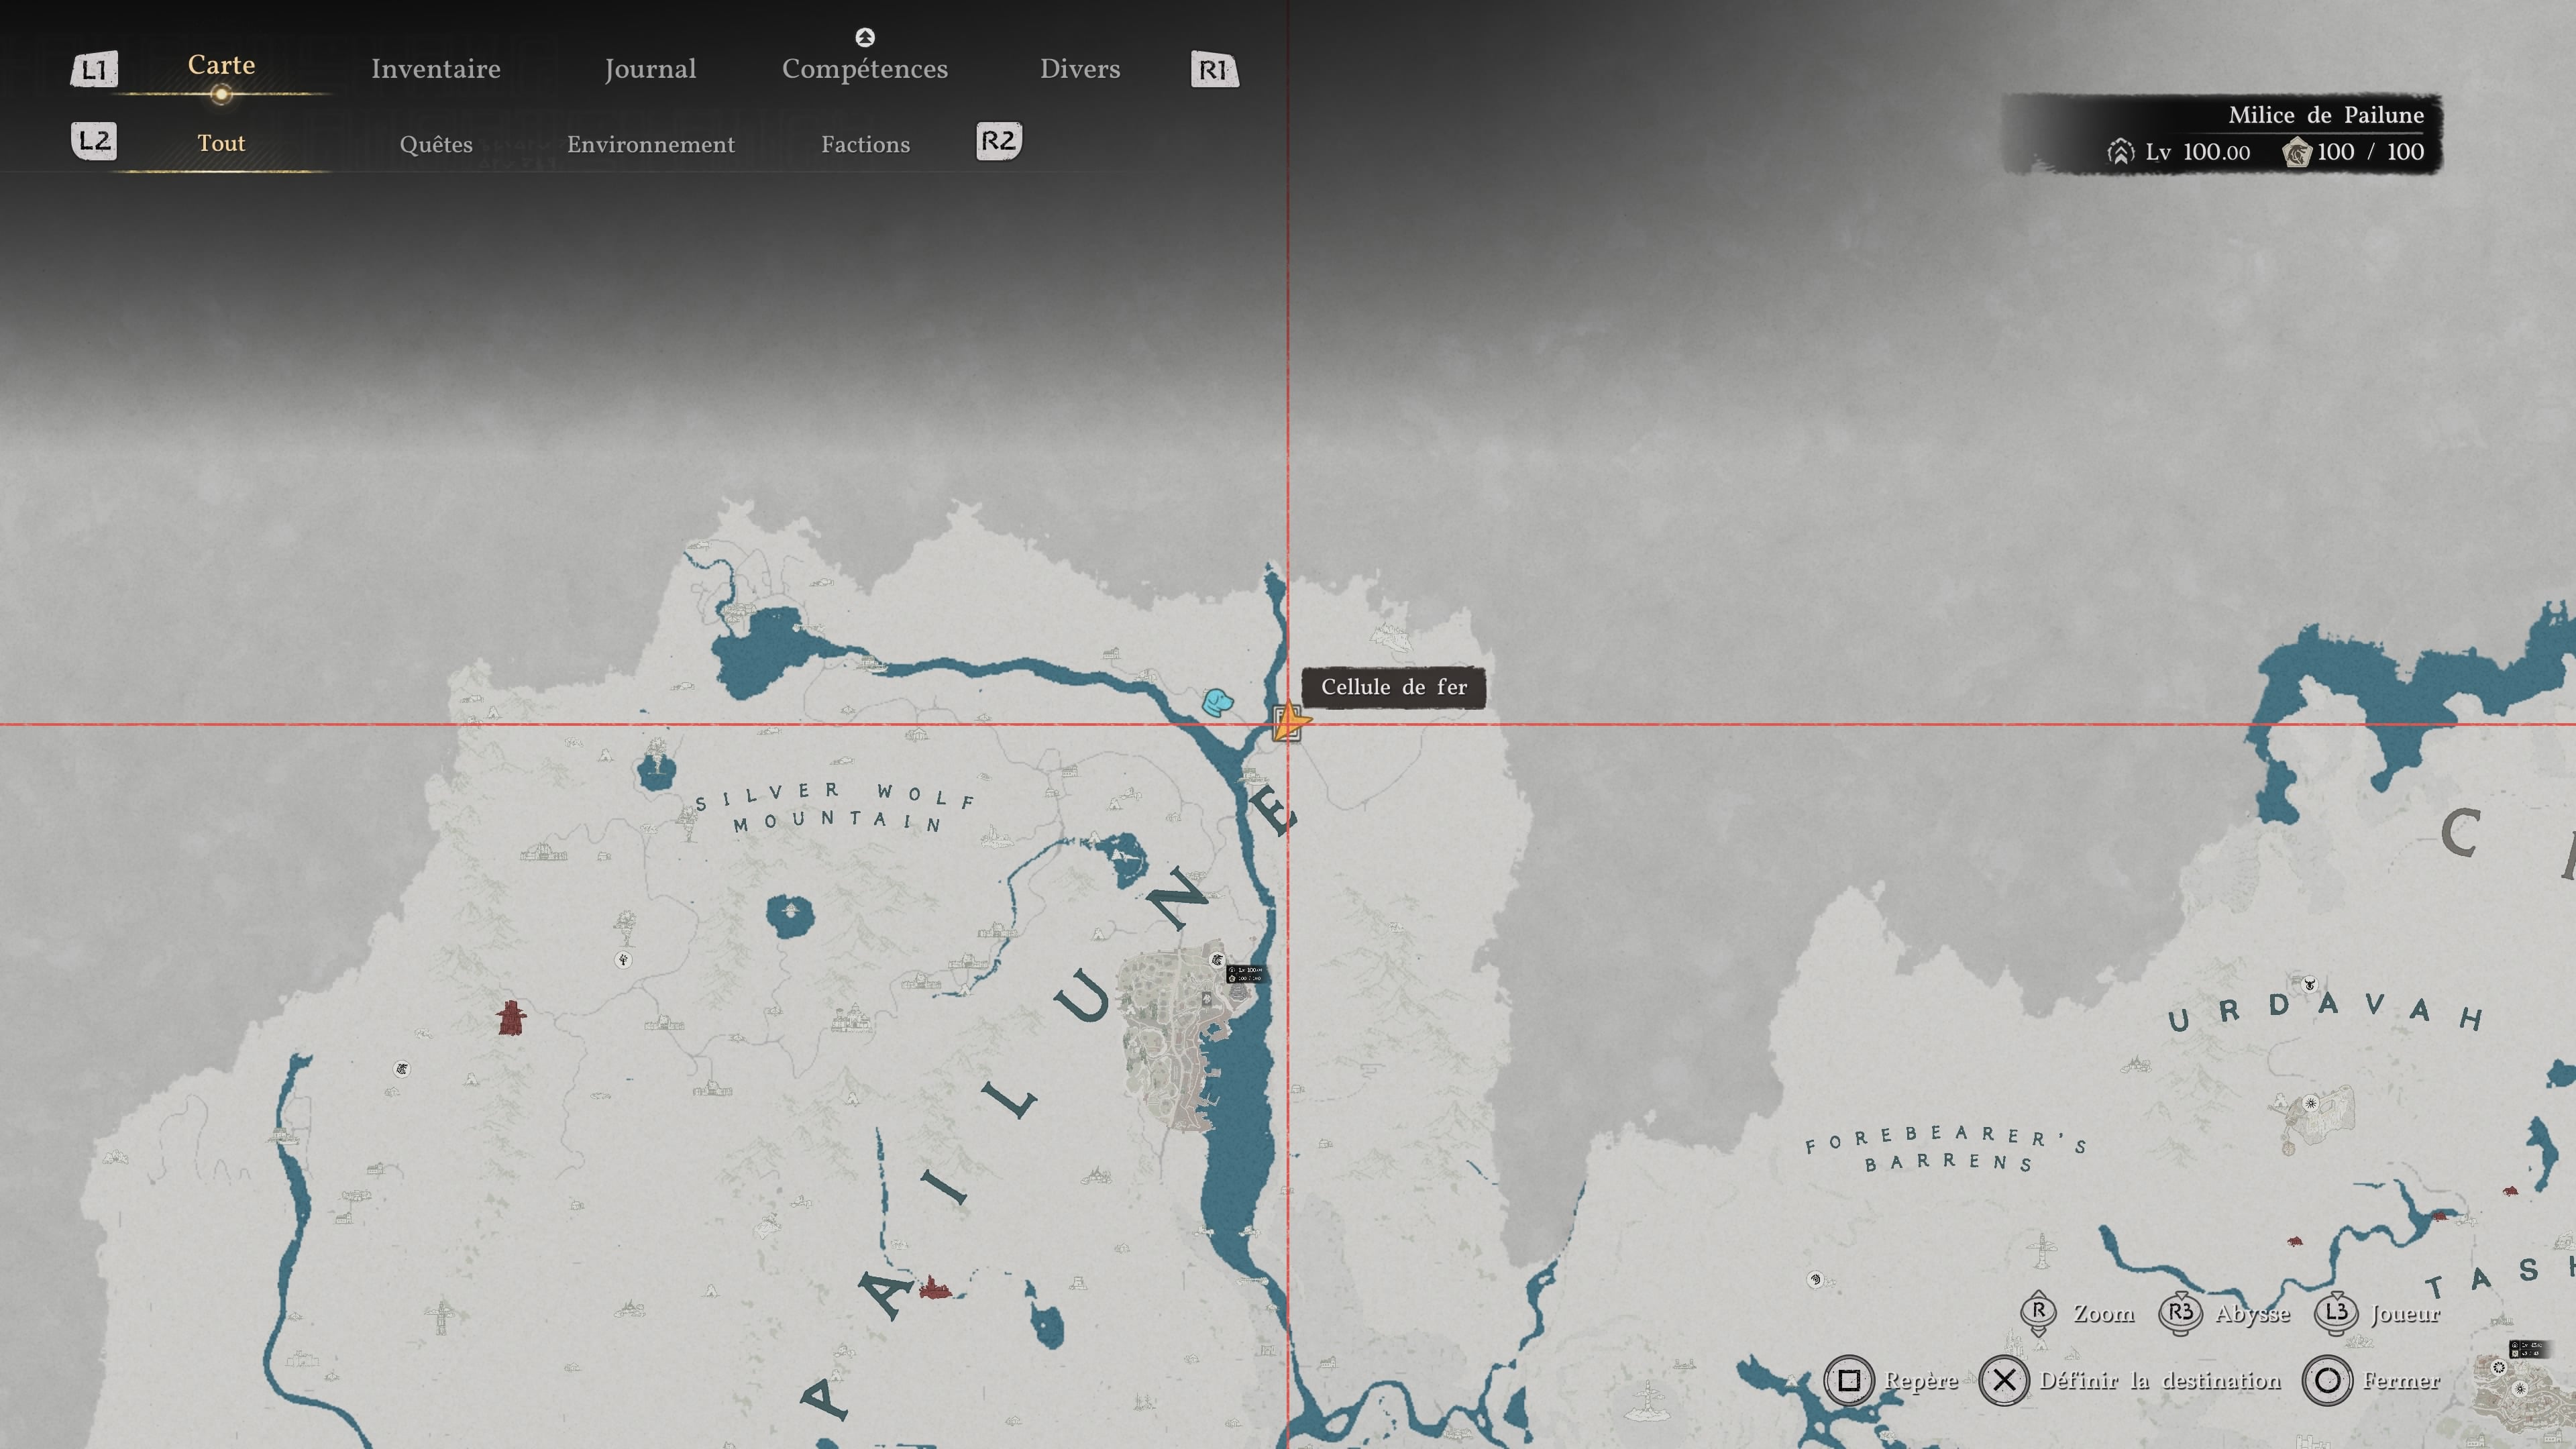Click the faction crest beside 100 / 100
Image resolution: width=2576 pixels, height=1449 pixels.
tap(2297, 153)
